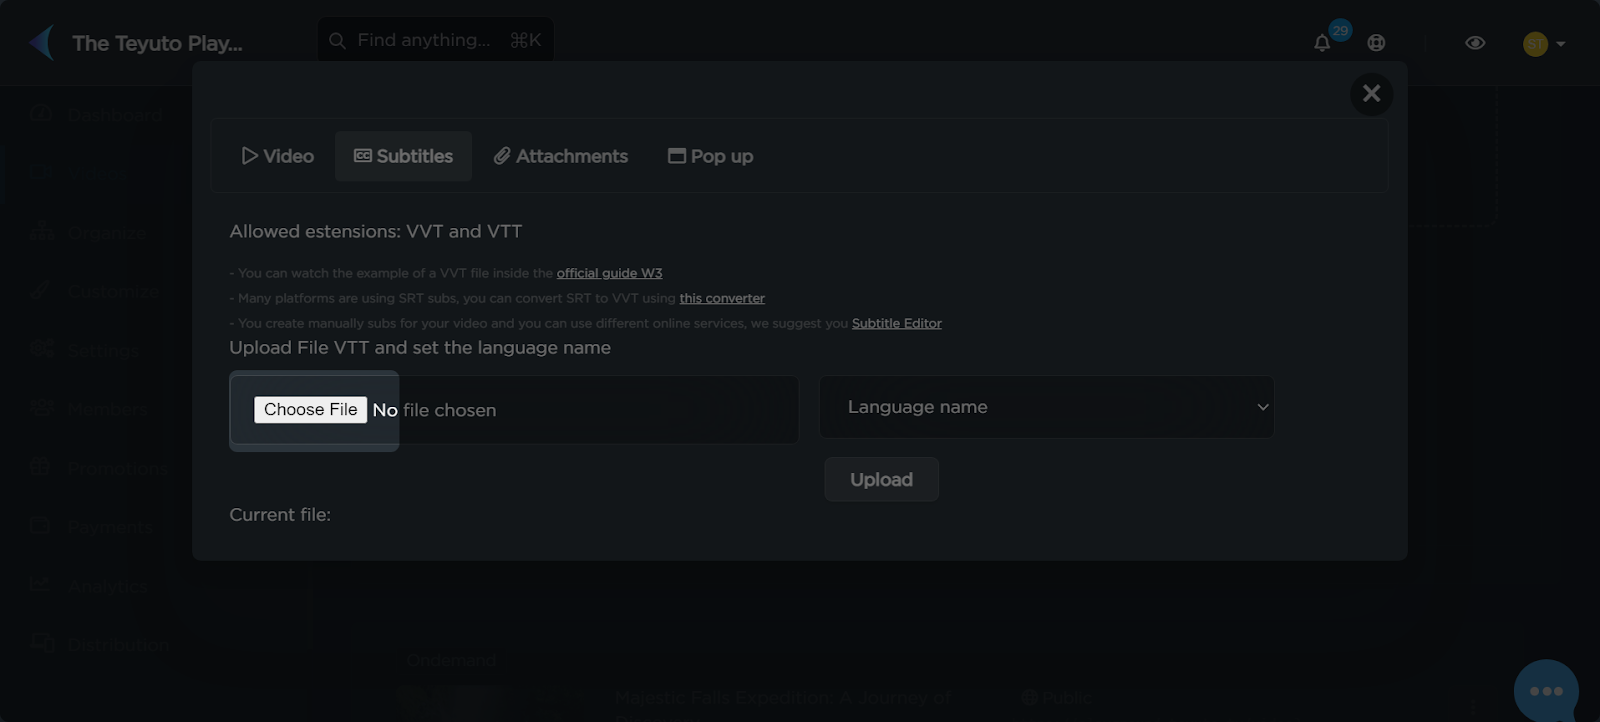The image size is (1600, 722).
Task: Open Settings in the sidebar
Action: (x=84, y=350)
